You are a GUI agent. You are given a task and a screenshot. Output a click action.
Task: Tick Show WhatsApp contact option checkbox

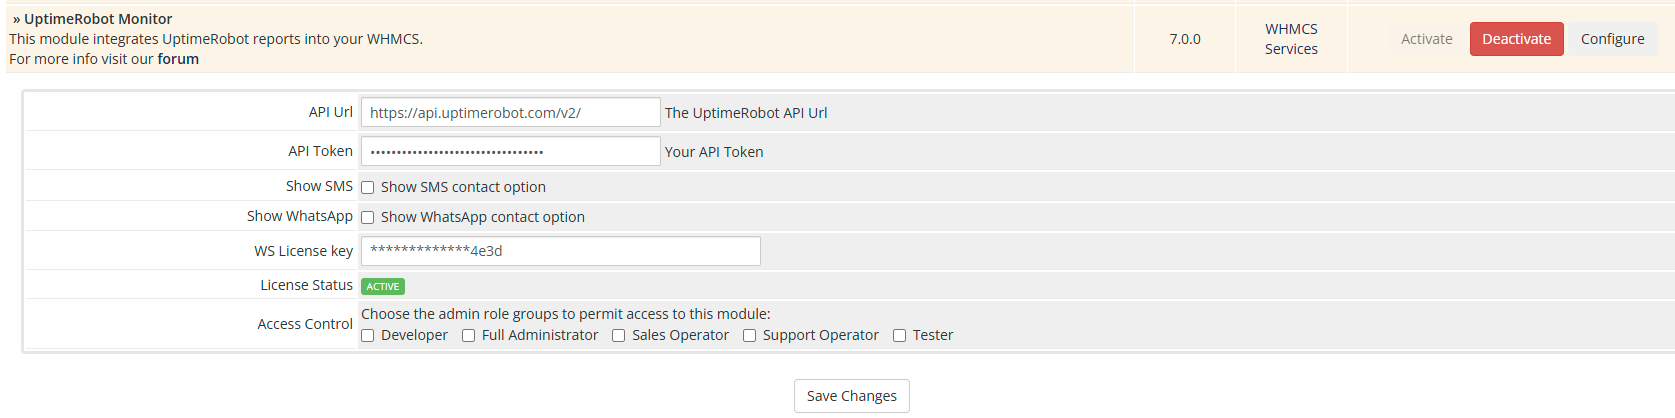(x=368, y=217)
